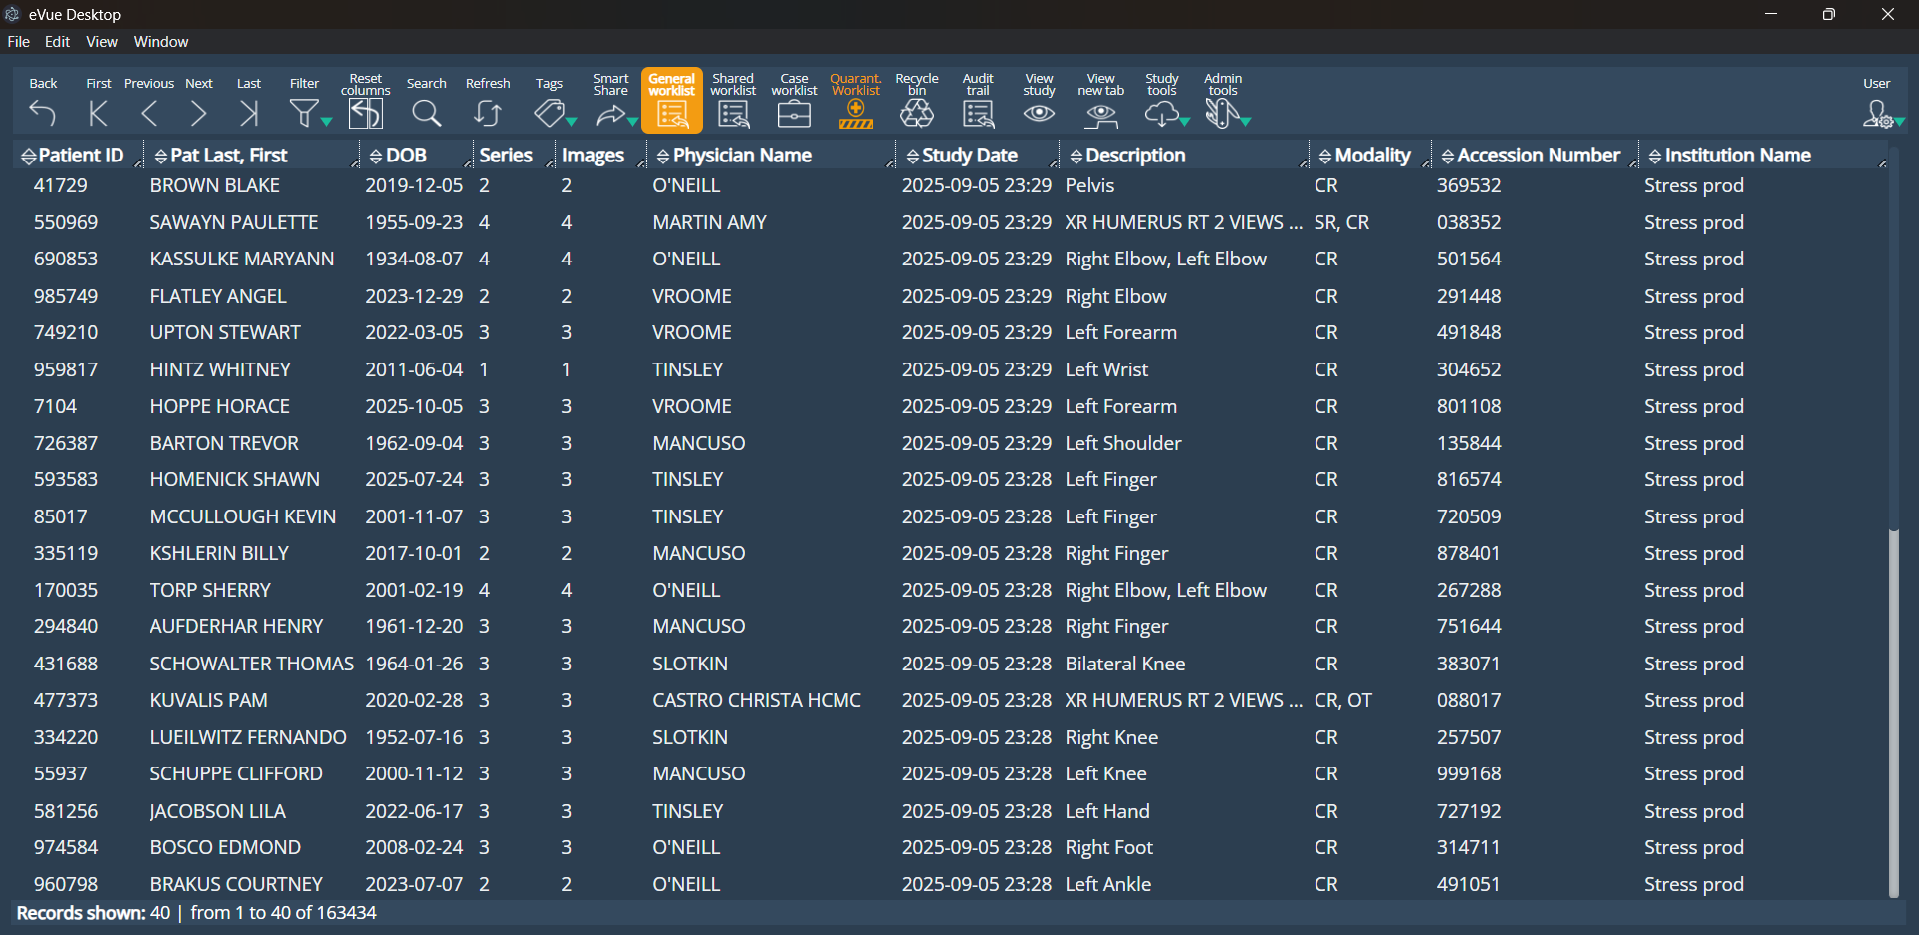Click the View study eye icon

tap(1039, 113)
